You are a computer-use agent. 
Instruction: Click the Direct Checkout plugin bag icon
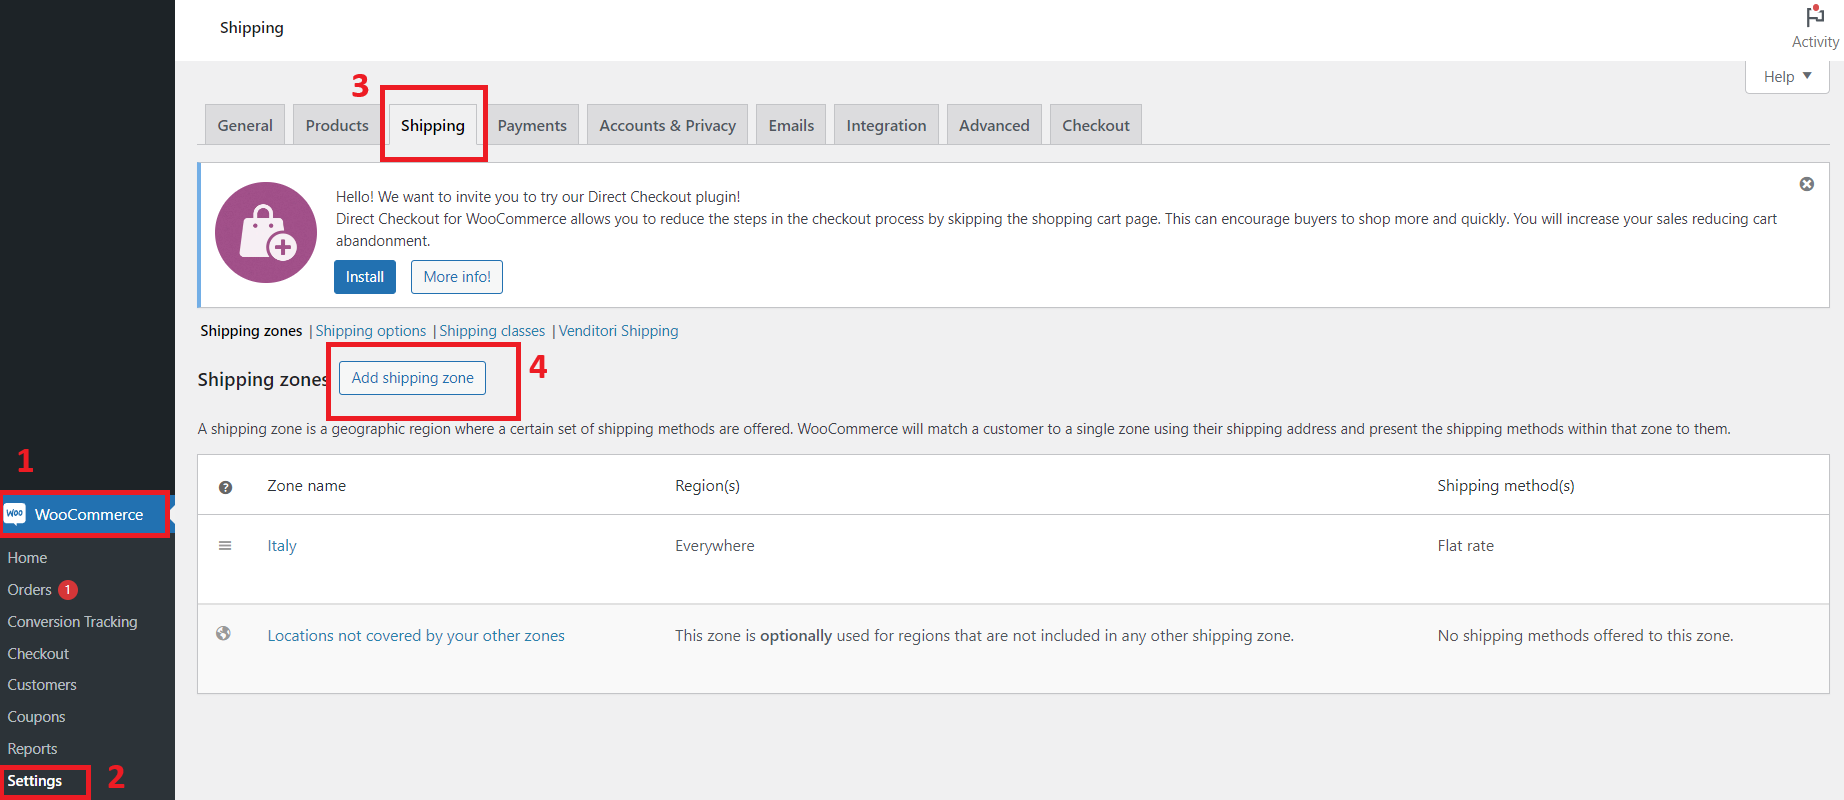click(x=266, y=232)
